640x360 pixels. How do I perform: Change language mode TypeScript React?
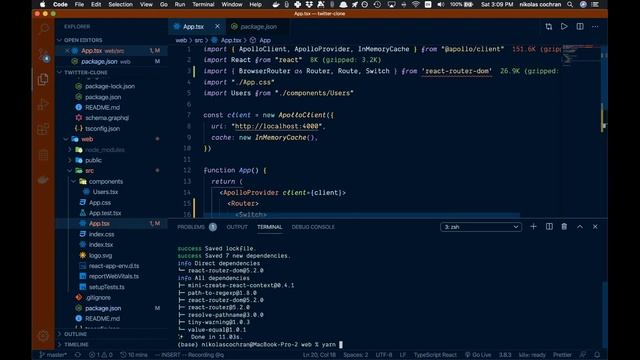[x=435, y=355]
